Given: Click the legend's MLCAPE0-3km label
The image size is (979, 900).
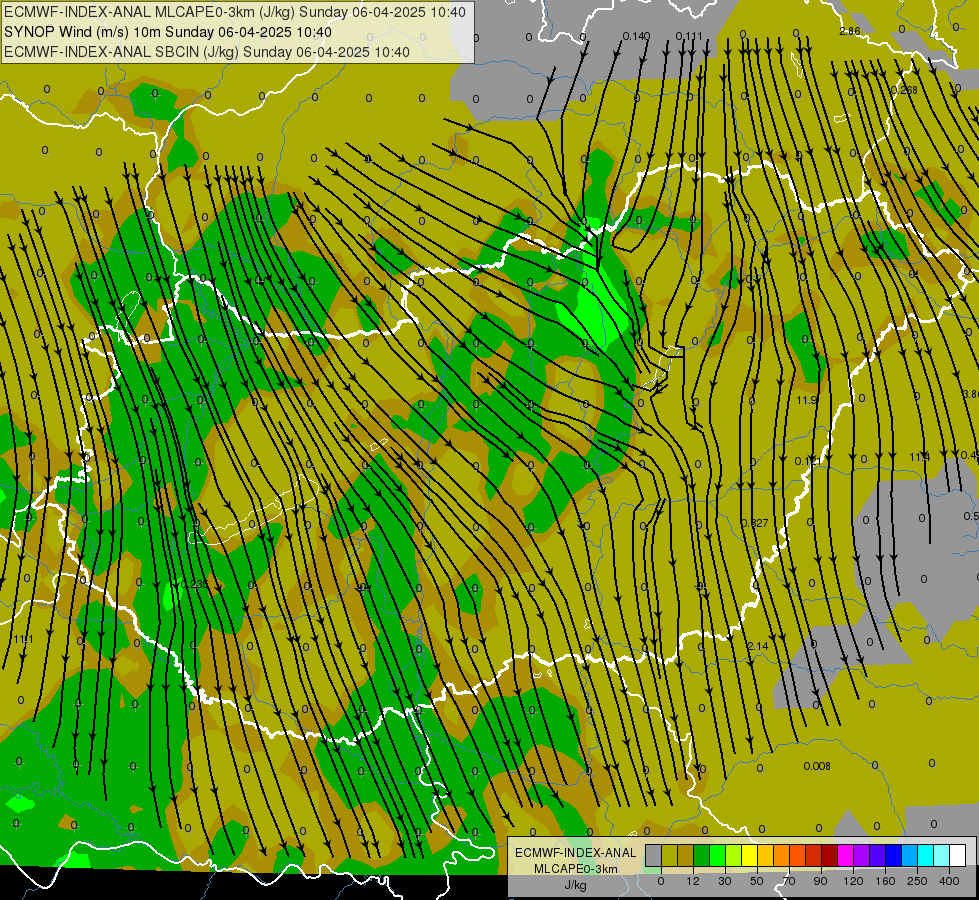Looking at the screenshot, I should 575,869.
